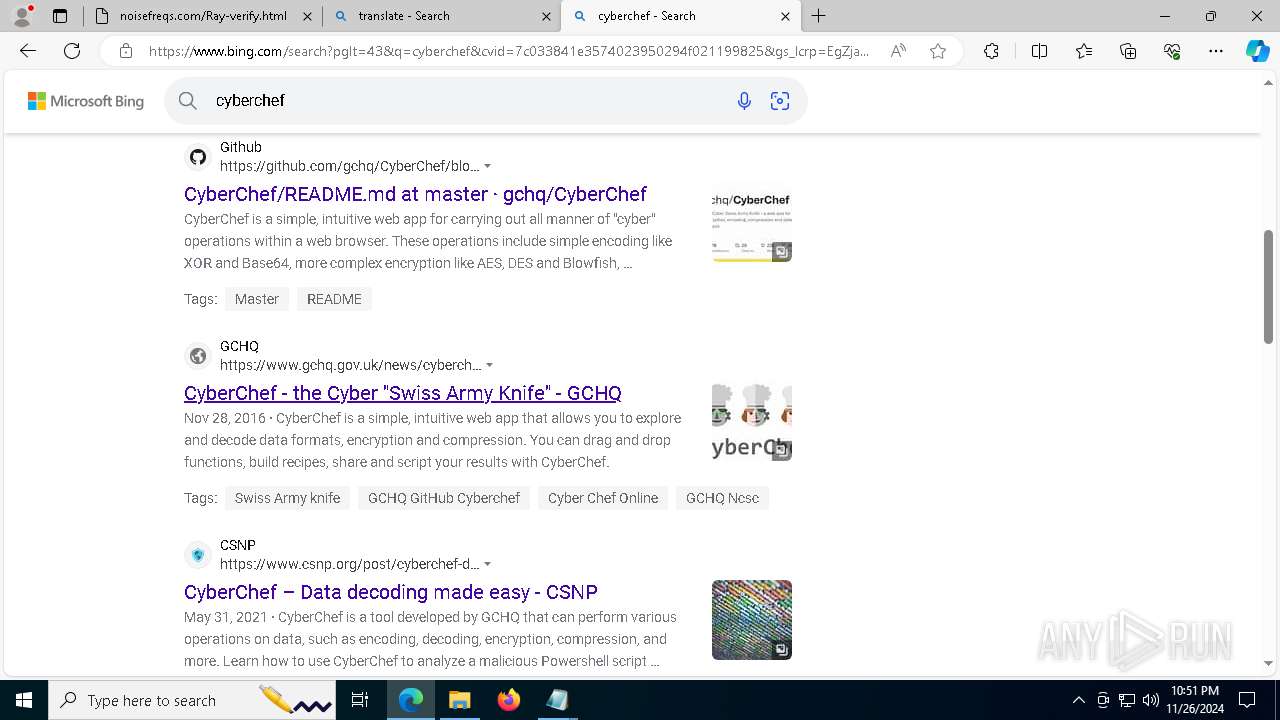
Task: Expand dropdown arrow next to csnp.org URL
Action: pos(488,564)
